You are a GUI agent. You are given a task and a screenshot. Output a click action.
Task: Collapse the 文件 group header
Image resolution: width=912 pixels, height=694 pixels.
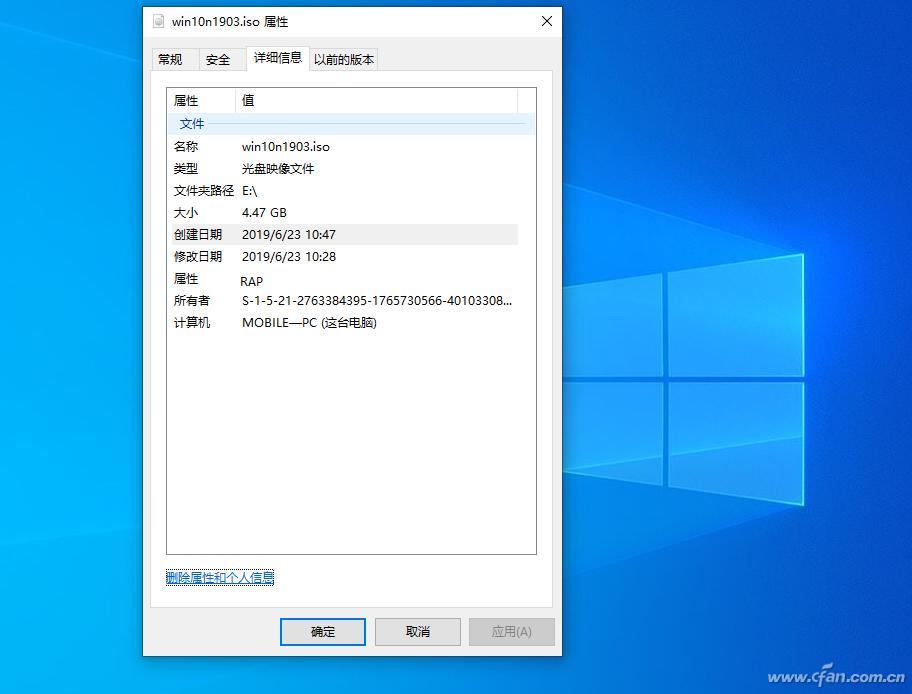pos(192,124)
